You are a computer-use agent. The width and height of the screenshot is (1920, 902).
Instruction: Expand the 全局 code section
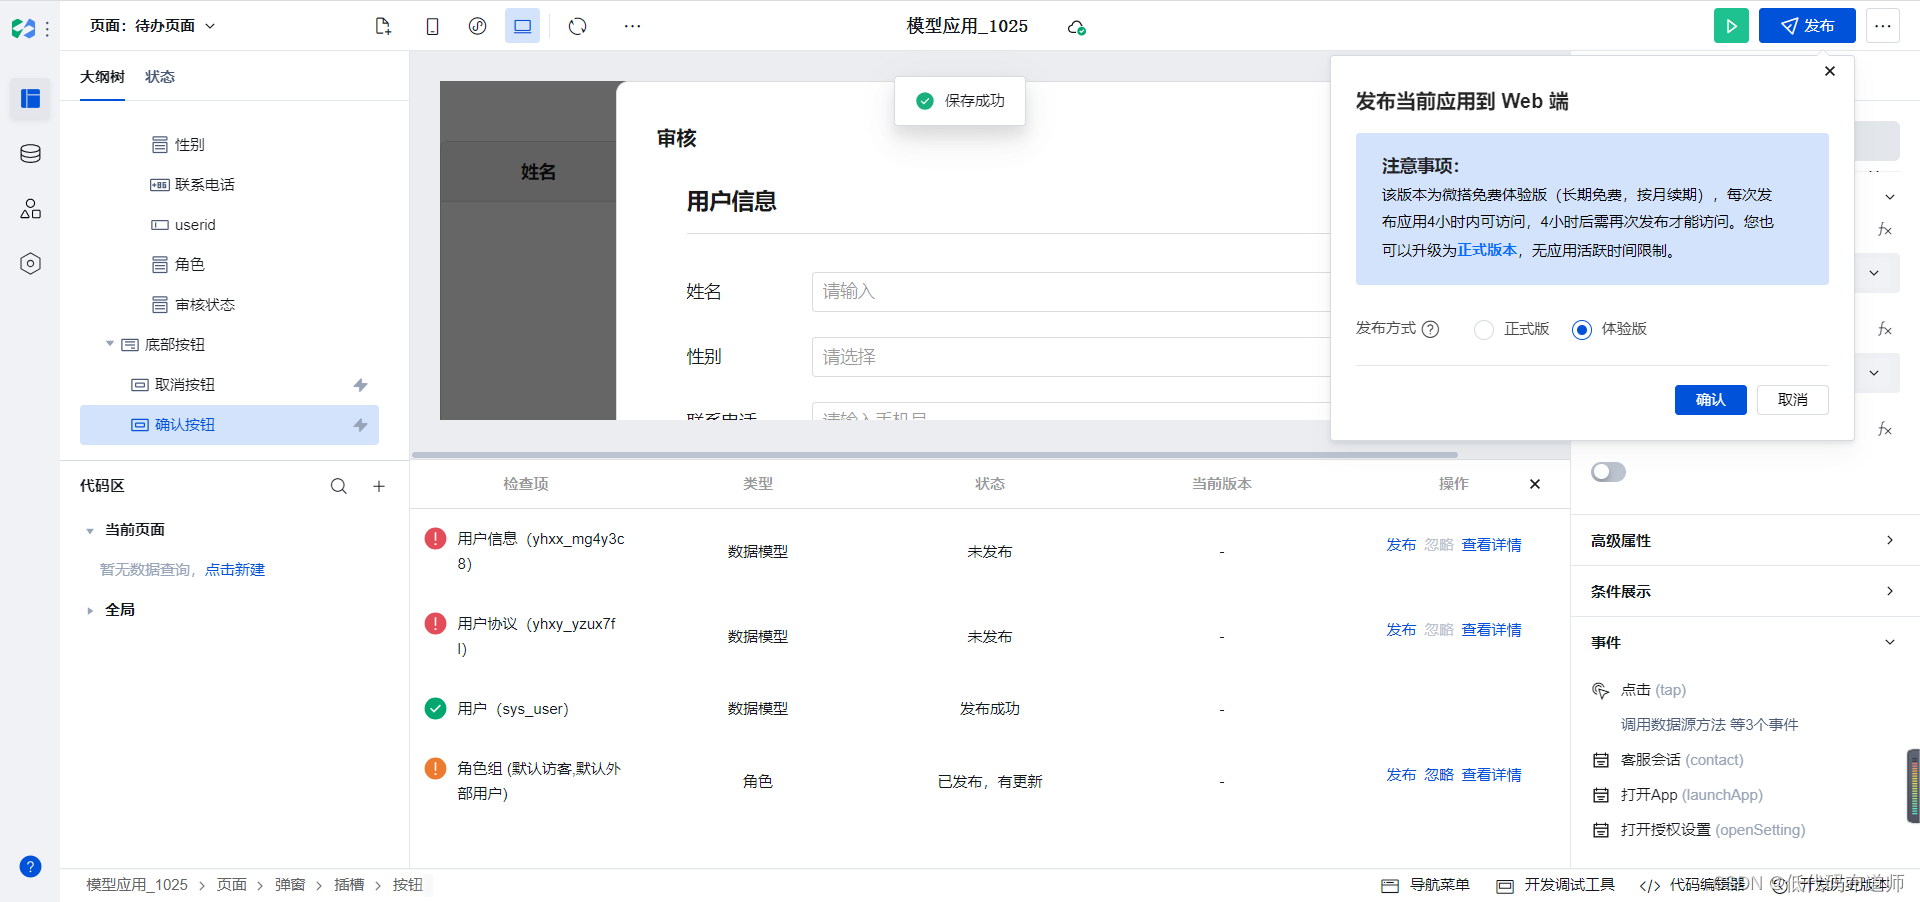[x=90, y=610]
